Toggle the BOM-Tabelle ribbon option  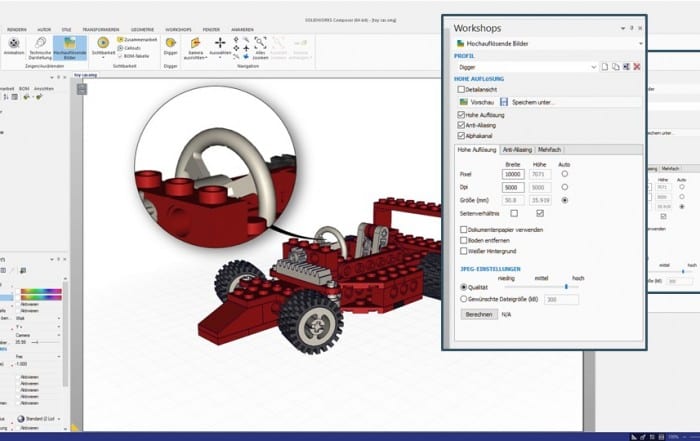coord(133,56)
